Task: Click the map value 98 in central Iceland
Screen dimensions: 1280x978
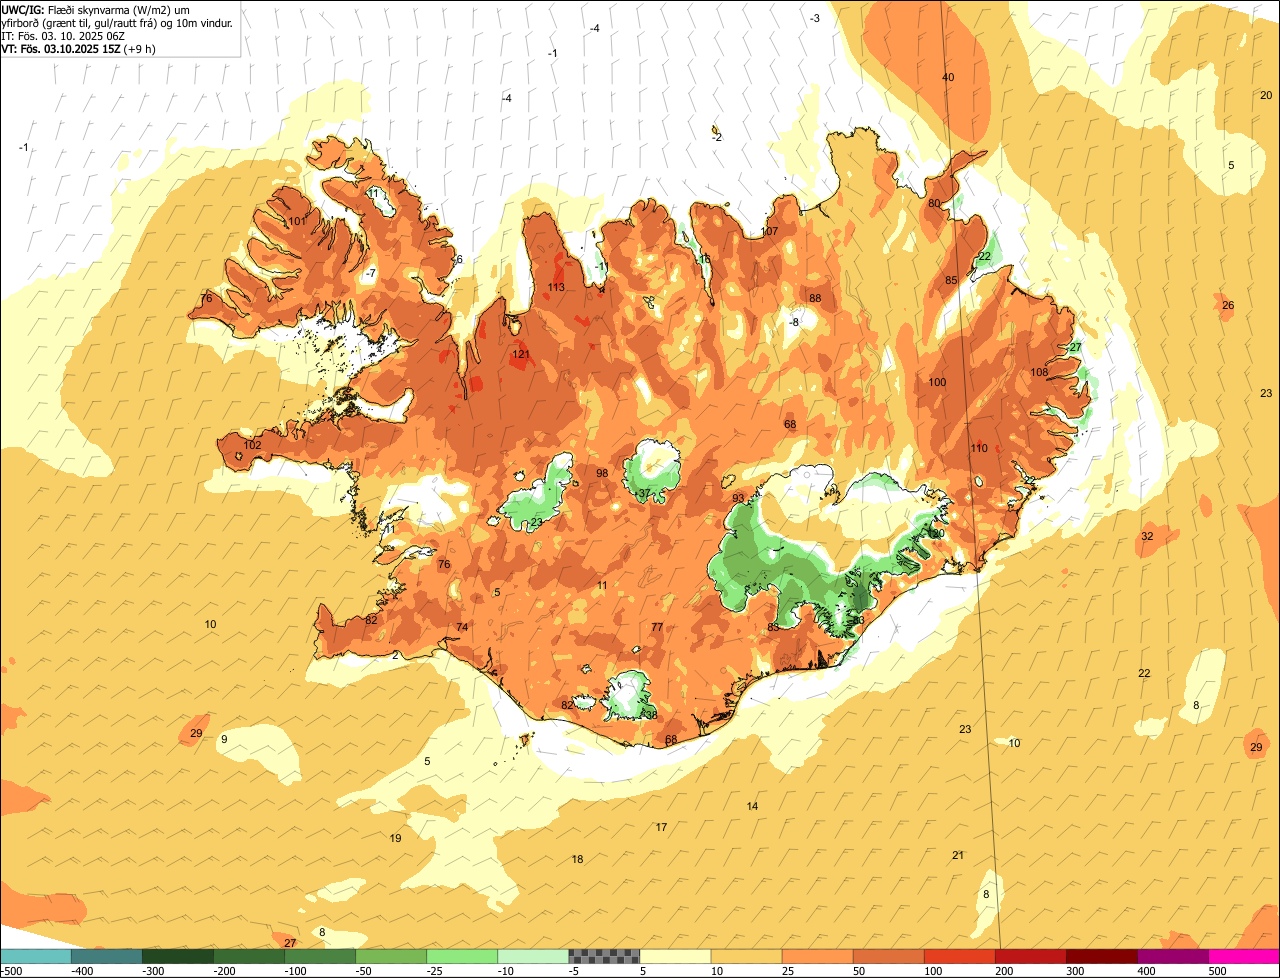Action: (602, 474)
